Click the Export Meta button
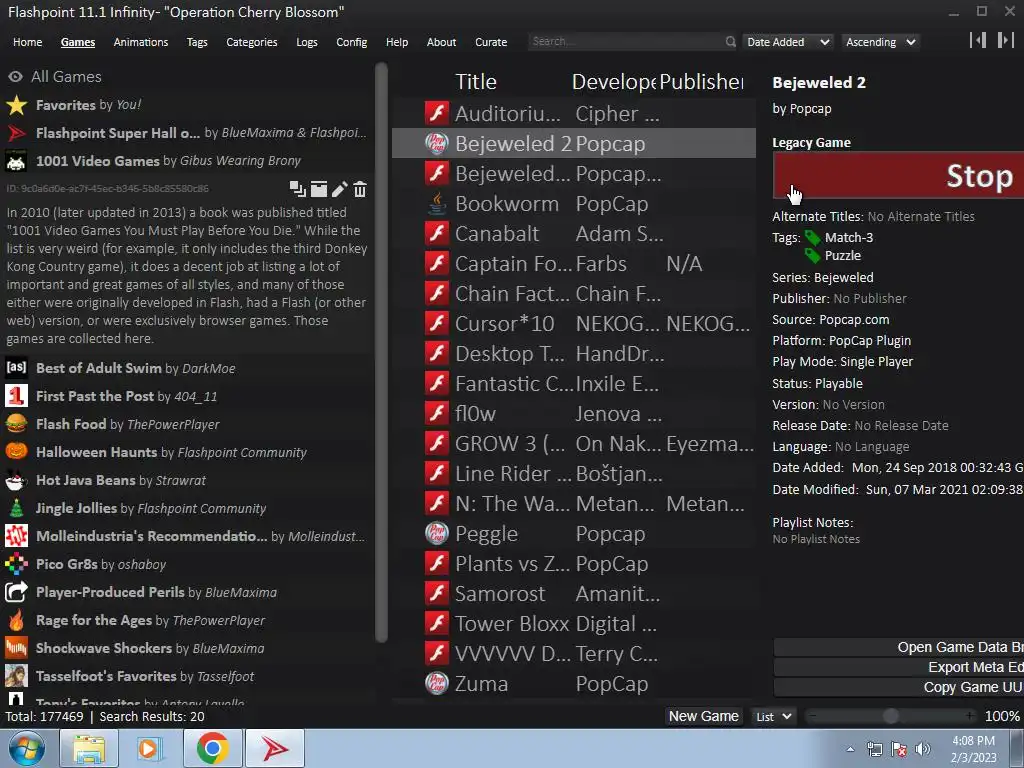 pyautogui.click(x=899, y=667)
